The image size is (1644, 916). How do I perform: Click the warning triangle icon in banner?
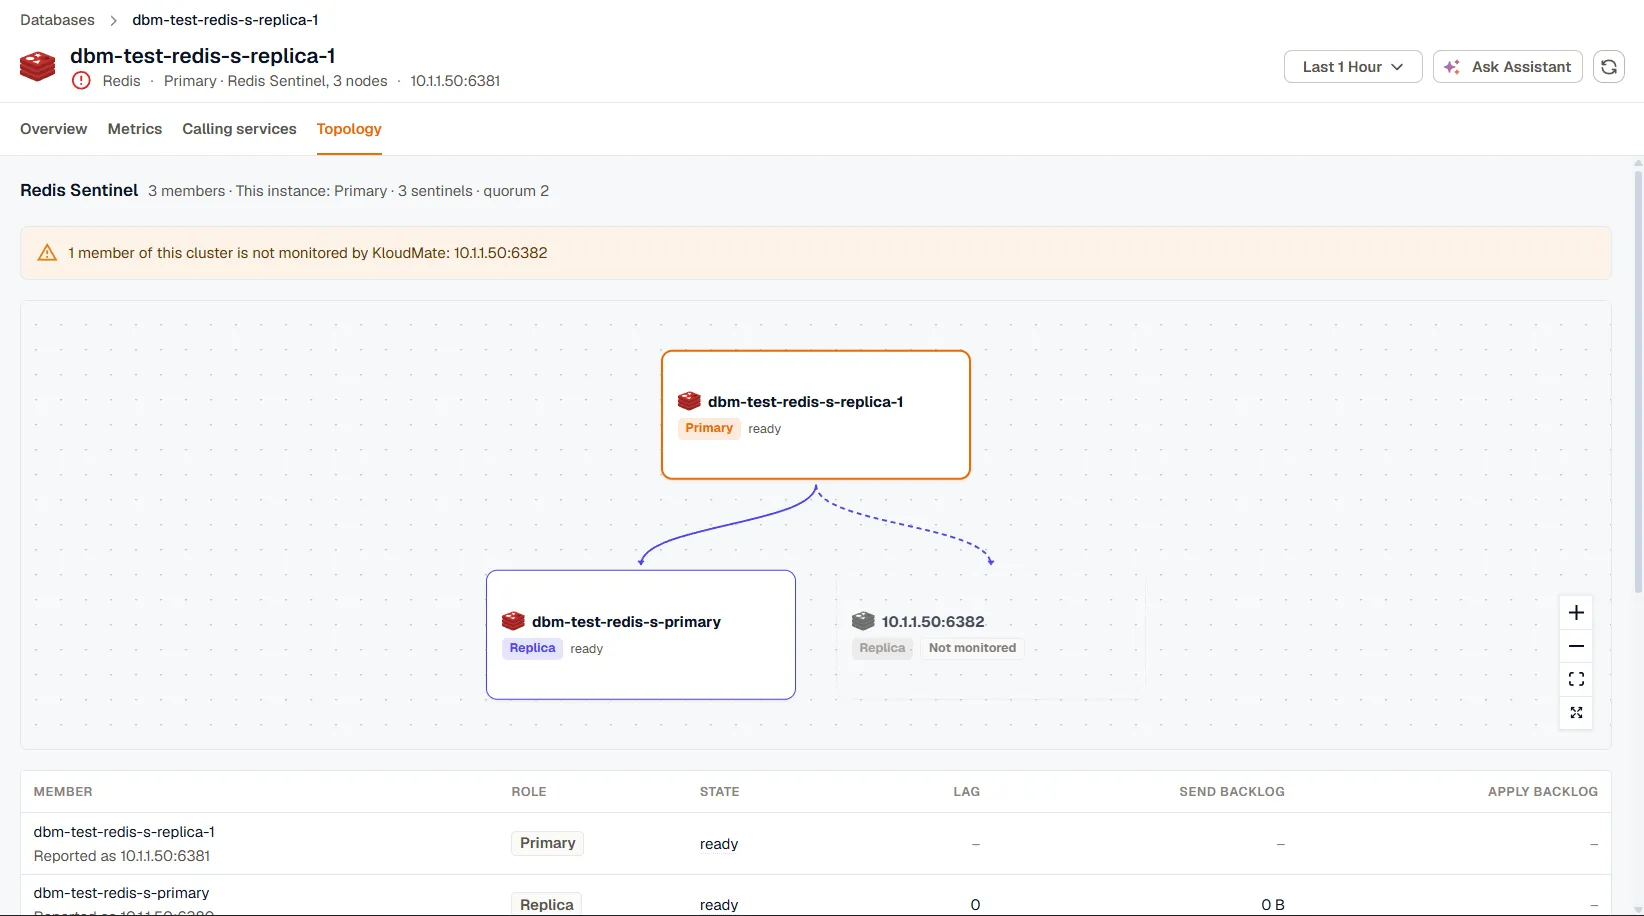47,253
